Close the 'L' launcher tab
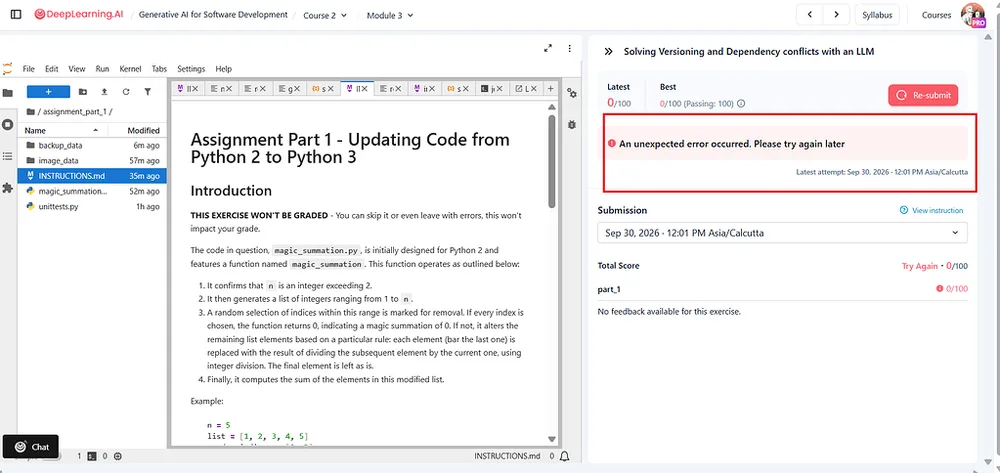 [x=533, y=89]
